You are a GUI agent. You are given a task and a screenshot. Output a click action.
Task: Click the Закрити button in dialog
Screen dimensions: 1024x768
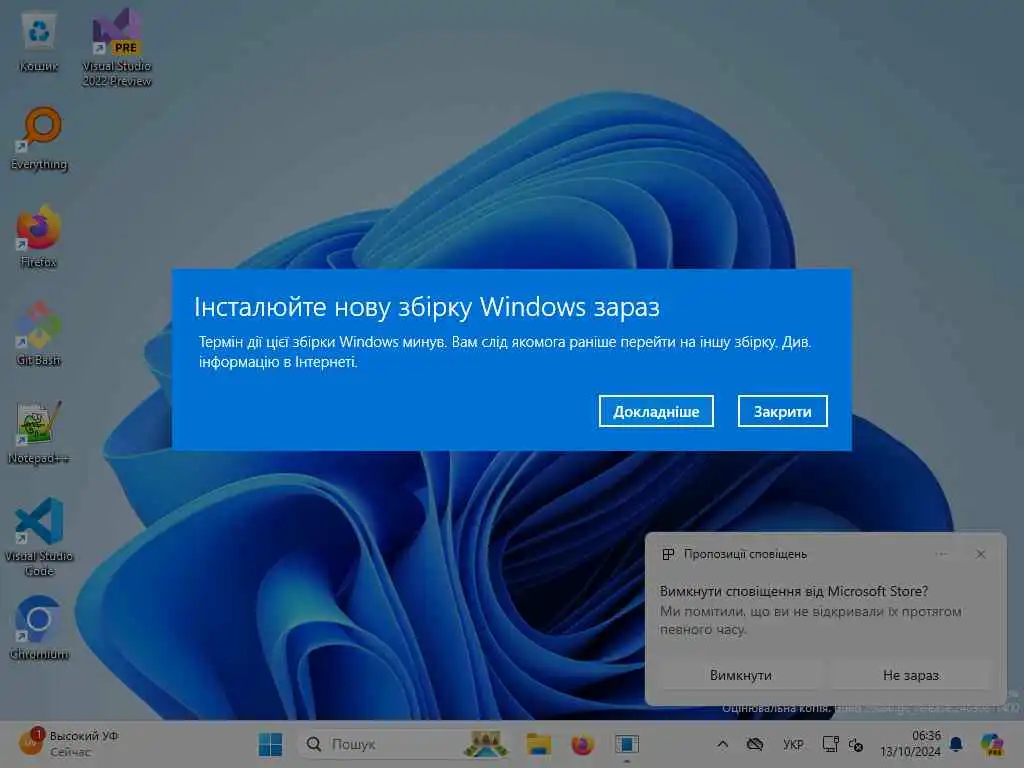[x=782, y=411]
